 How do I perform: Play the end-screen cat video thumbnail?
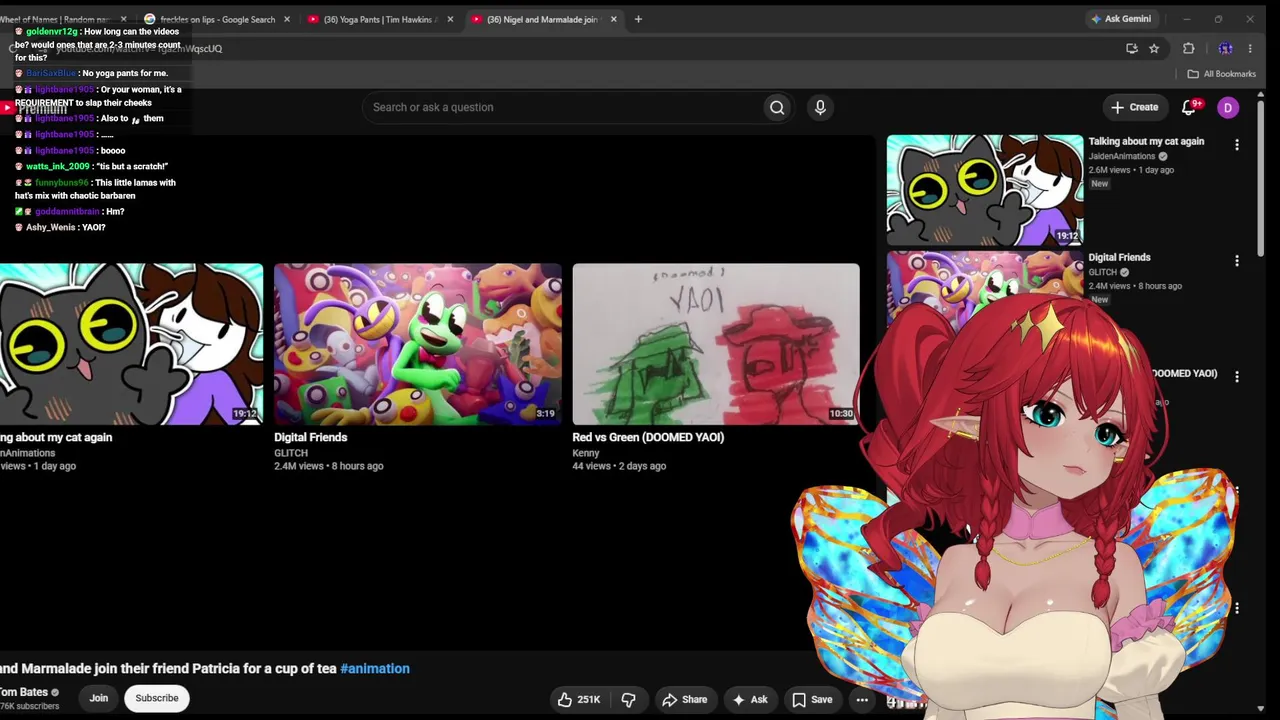[x=131, y=344]
